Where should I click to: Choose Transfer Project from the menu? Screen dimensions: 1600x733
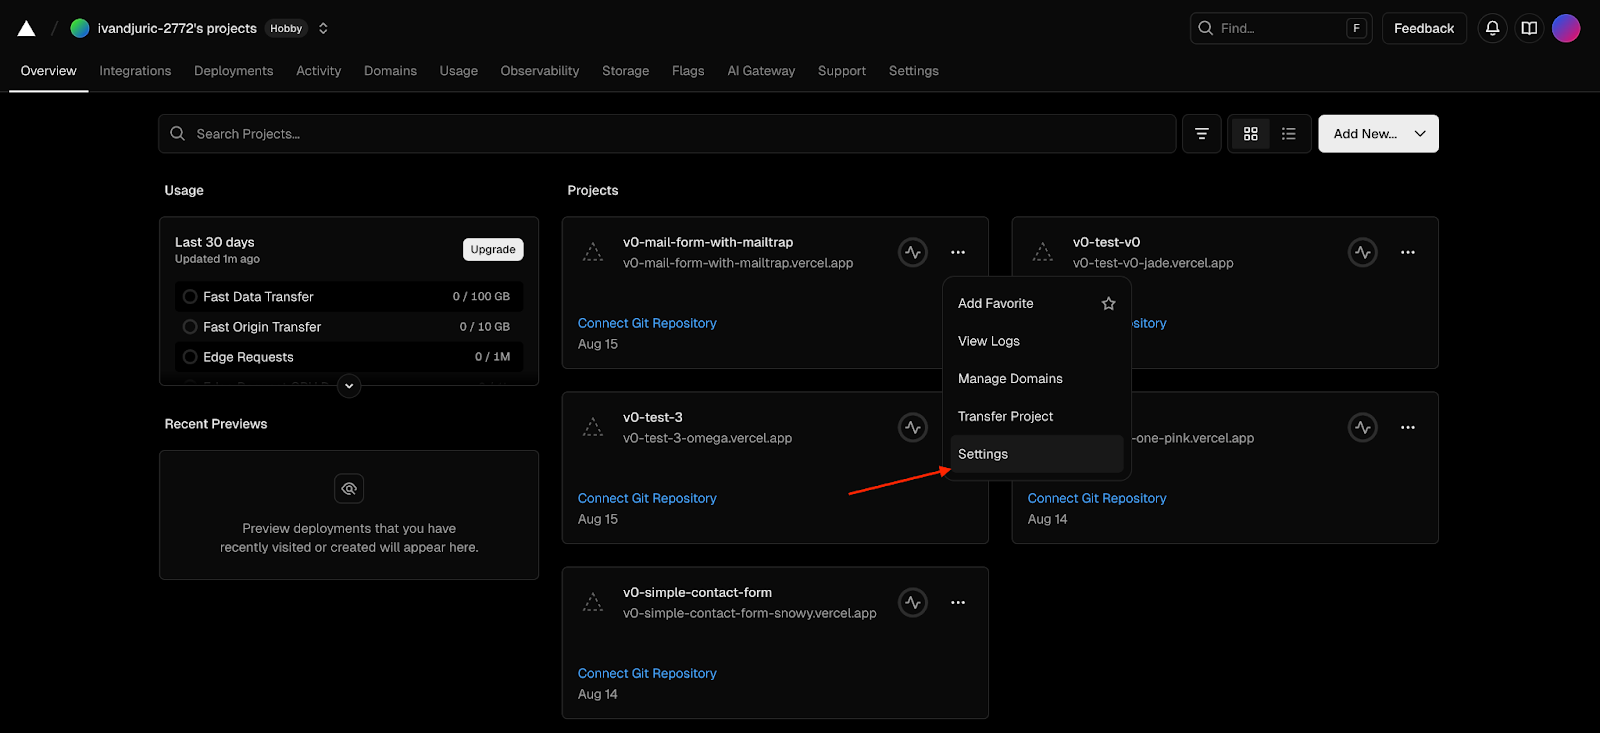(1005, 417)
